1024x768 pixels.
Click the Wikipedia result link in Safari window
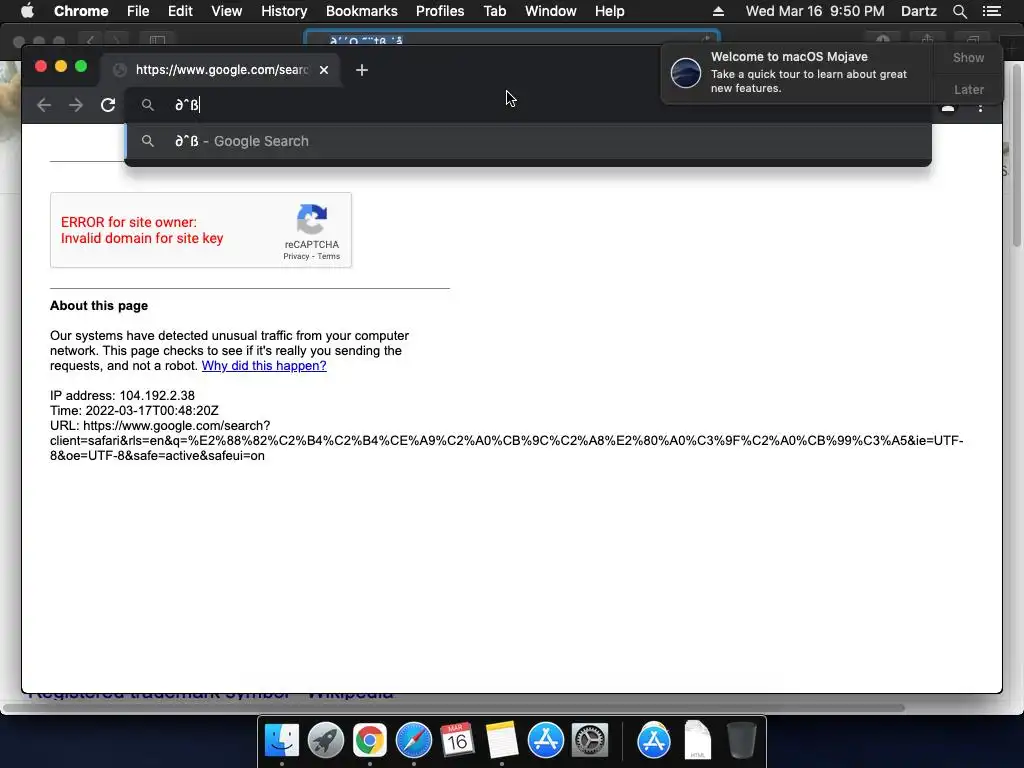pyautogui.click(x=211, y=695)
